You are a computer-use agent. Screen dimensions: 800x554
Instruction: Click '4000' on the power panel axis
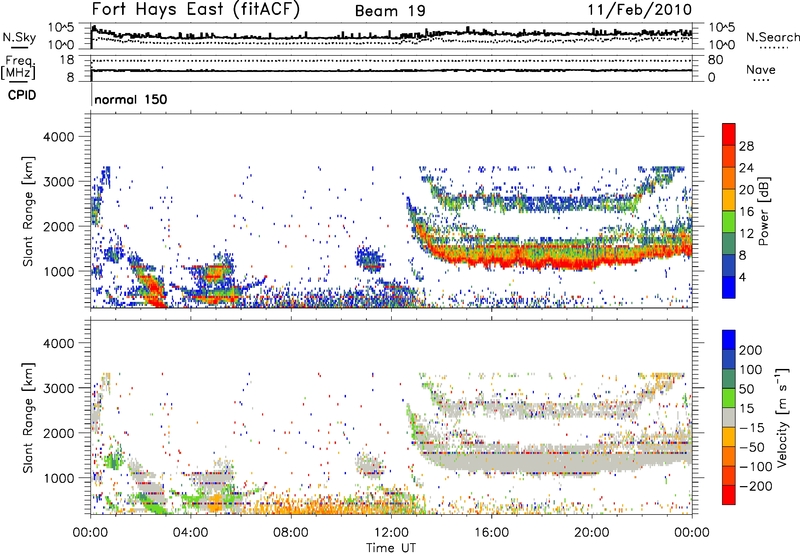click(58, 137)
